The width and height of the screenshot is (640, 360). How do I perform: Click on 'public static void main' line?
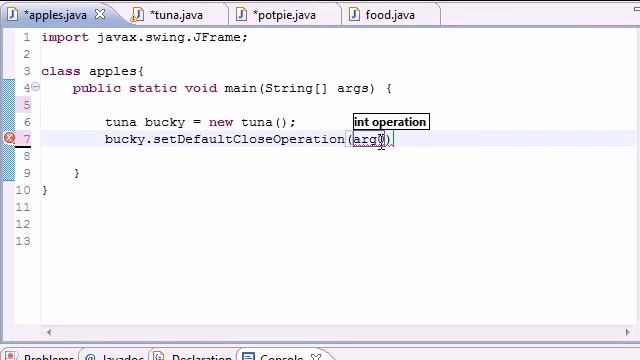(232, 88)
